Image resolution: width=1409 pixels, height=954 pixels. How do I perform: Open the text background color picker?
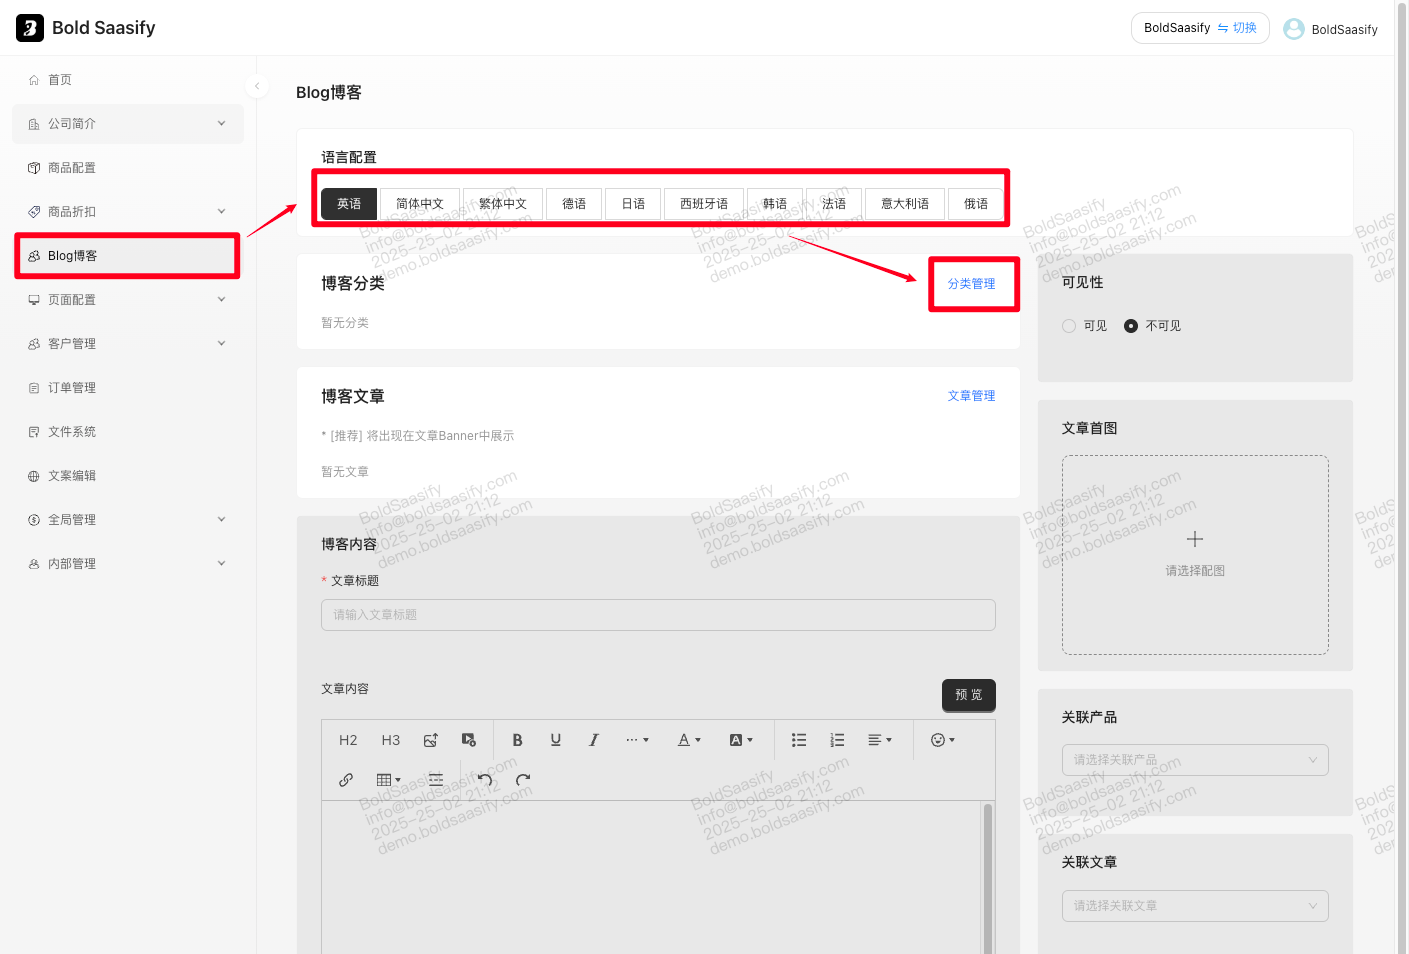(x=741, y=740)
